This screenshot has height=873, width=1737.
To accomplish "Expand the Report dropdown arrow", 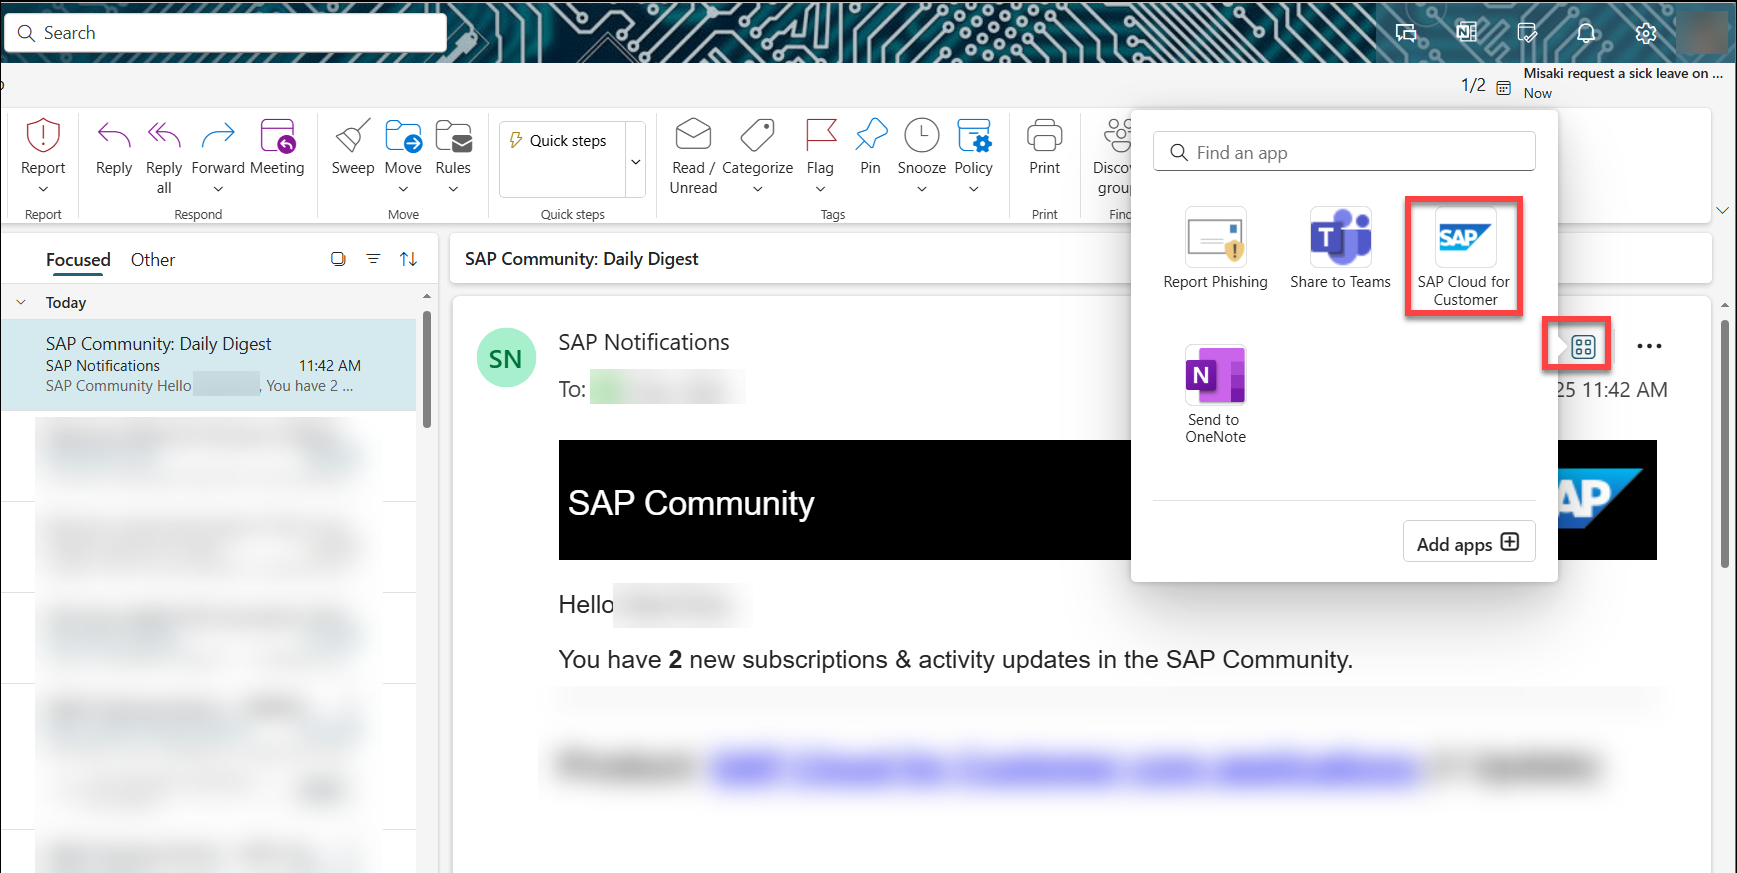I will tap(43, 189).
